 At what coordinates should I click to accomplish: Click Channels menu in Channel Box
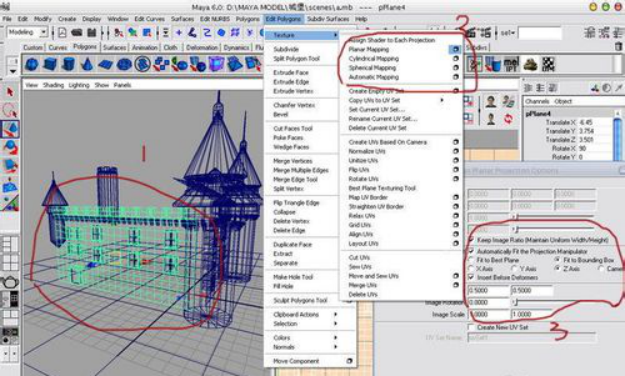537,101
